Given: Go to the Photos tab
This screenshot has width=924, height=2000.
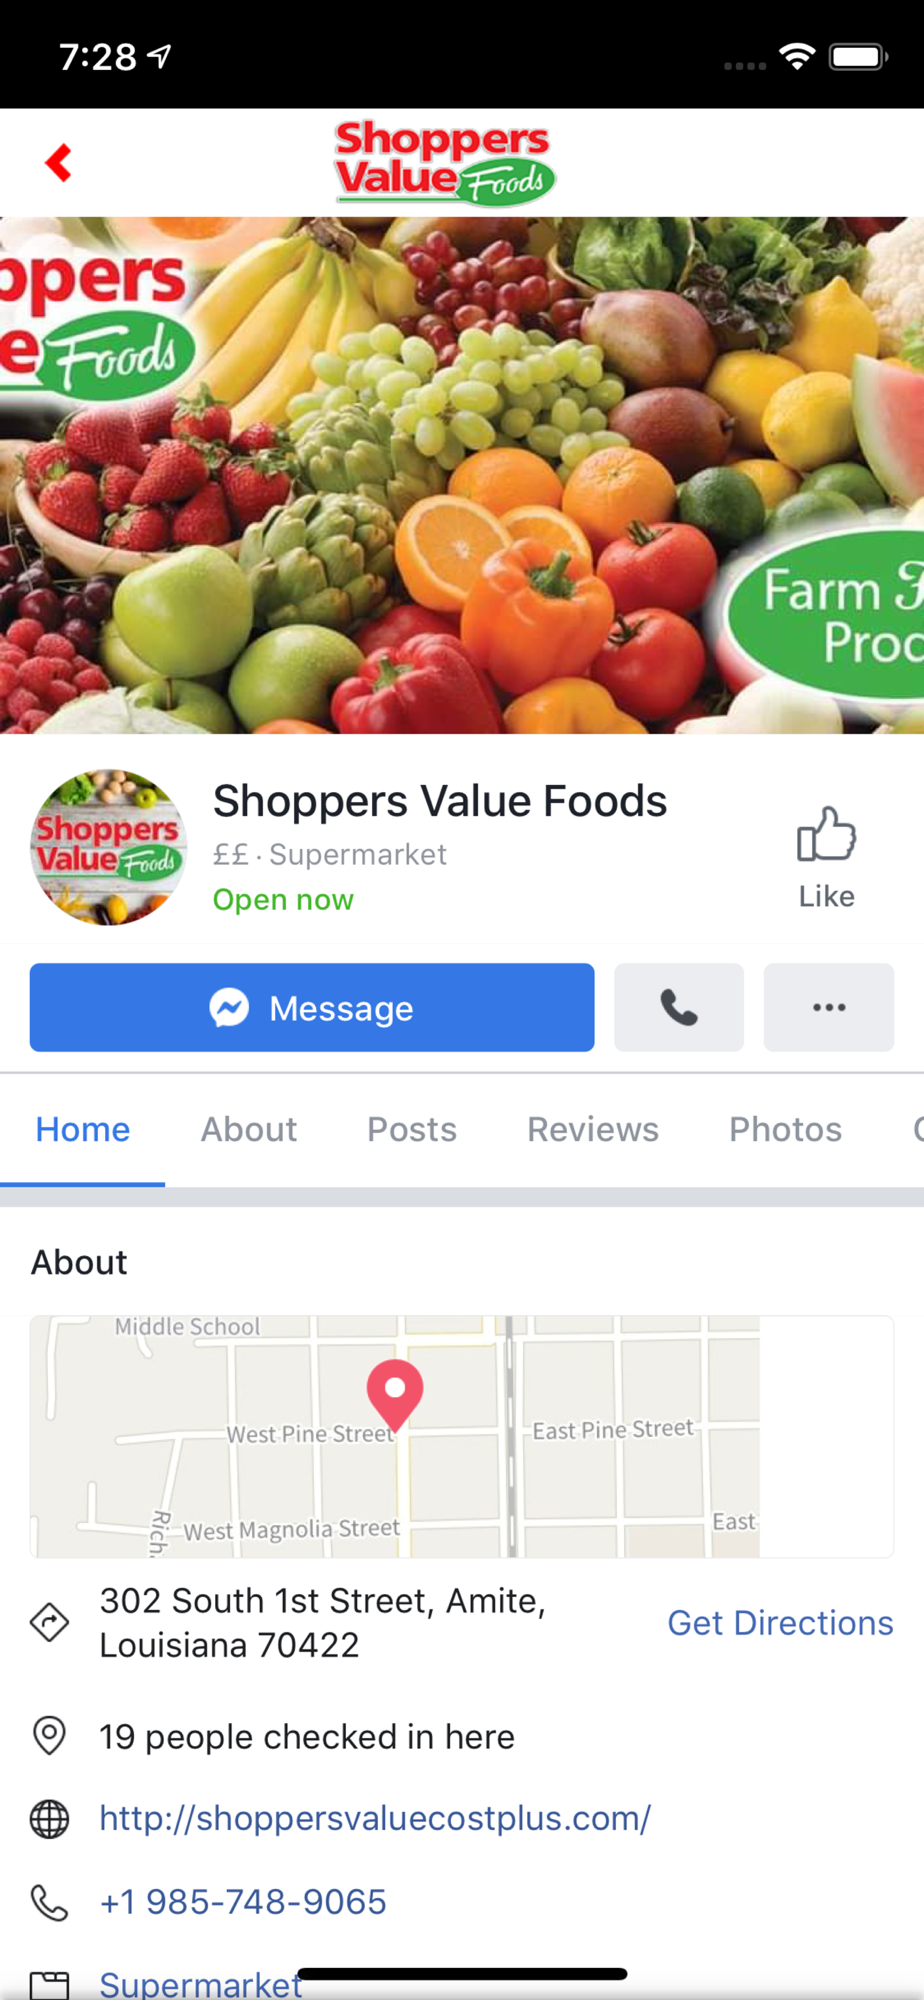Looking at the screenshot, I should coord(785,1129).
